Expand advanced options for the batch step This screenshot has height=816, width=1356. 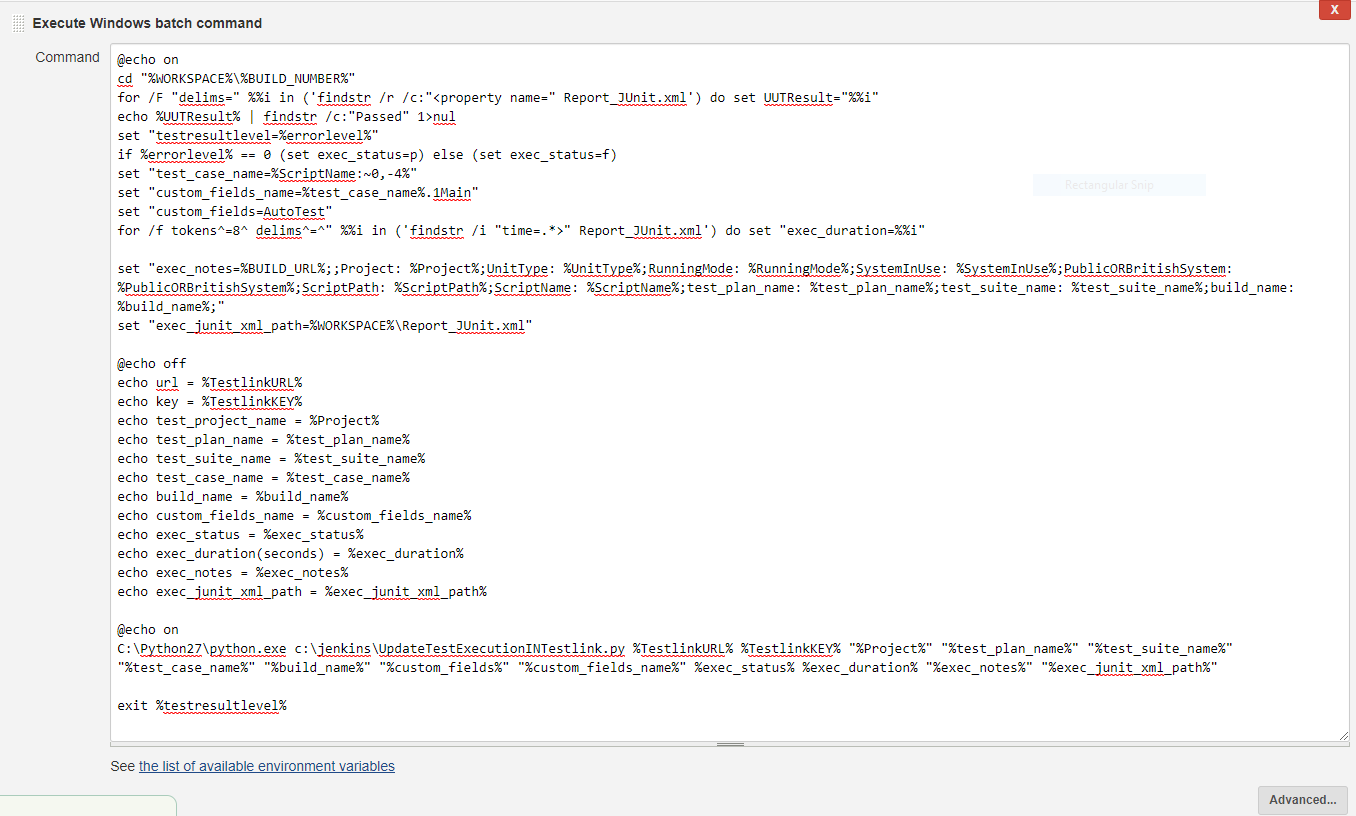coord(1302,800)
